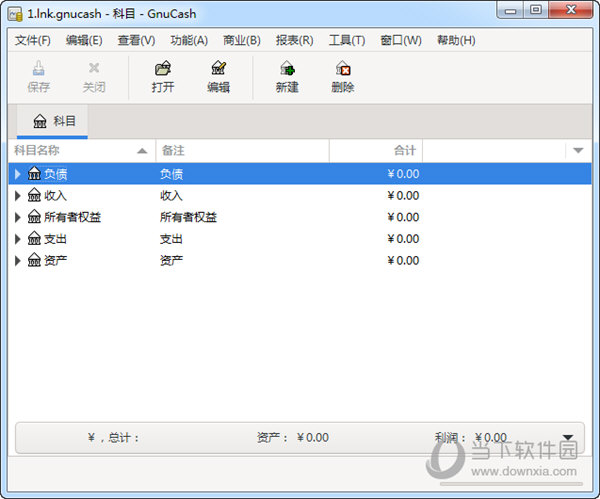Expand the 支出 account tree
This screenshot has height=499, width=600.
click(x=18, y=239)
